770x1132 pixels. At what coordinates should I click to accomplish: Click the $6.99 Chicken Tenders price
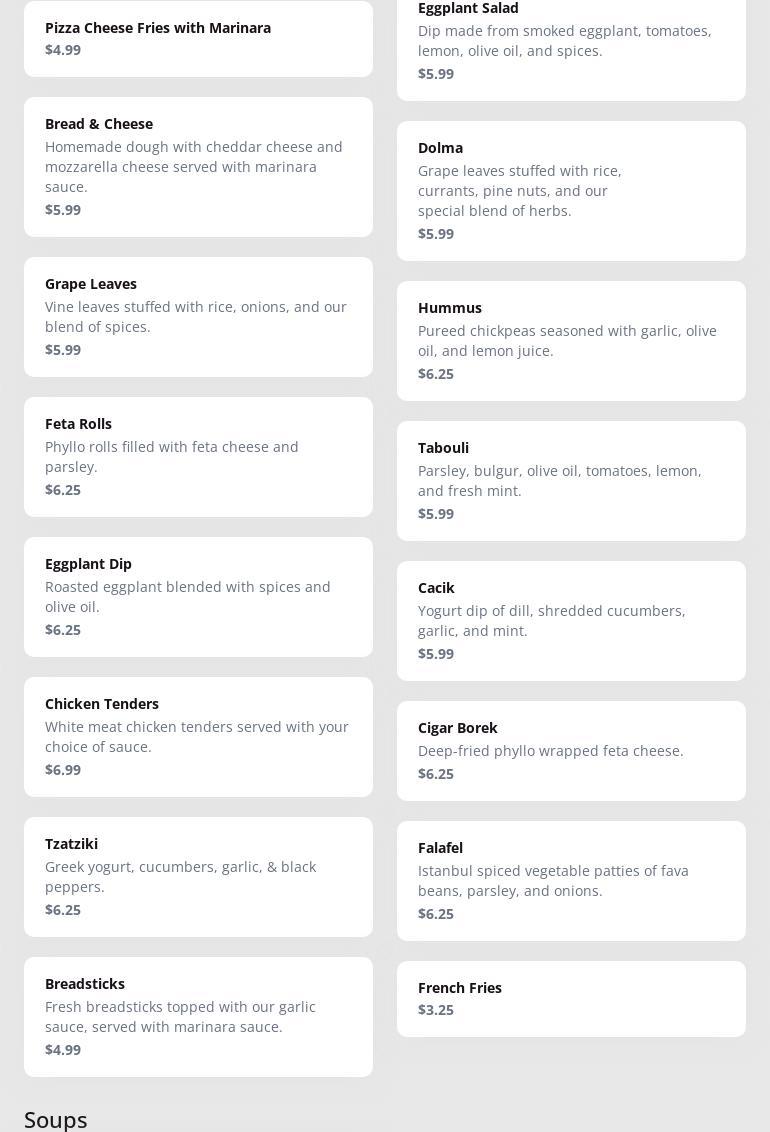63,769
